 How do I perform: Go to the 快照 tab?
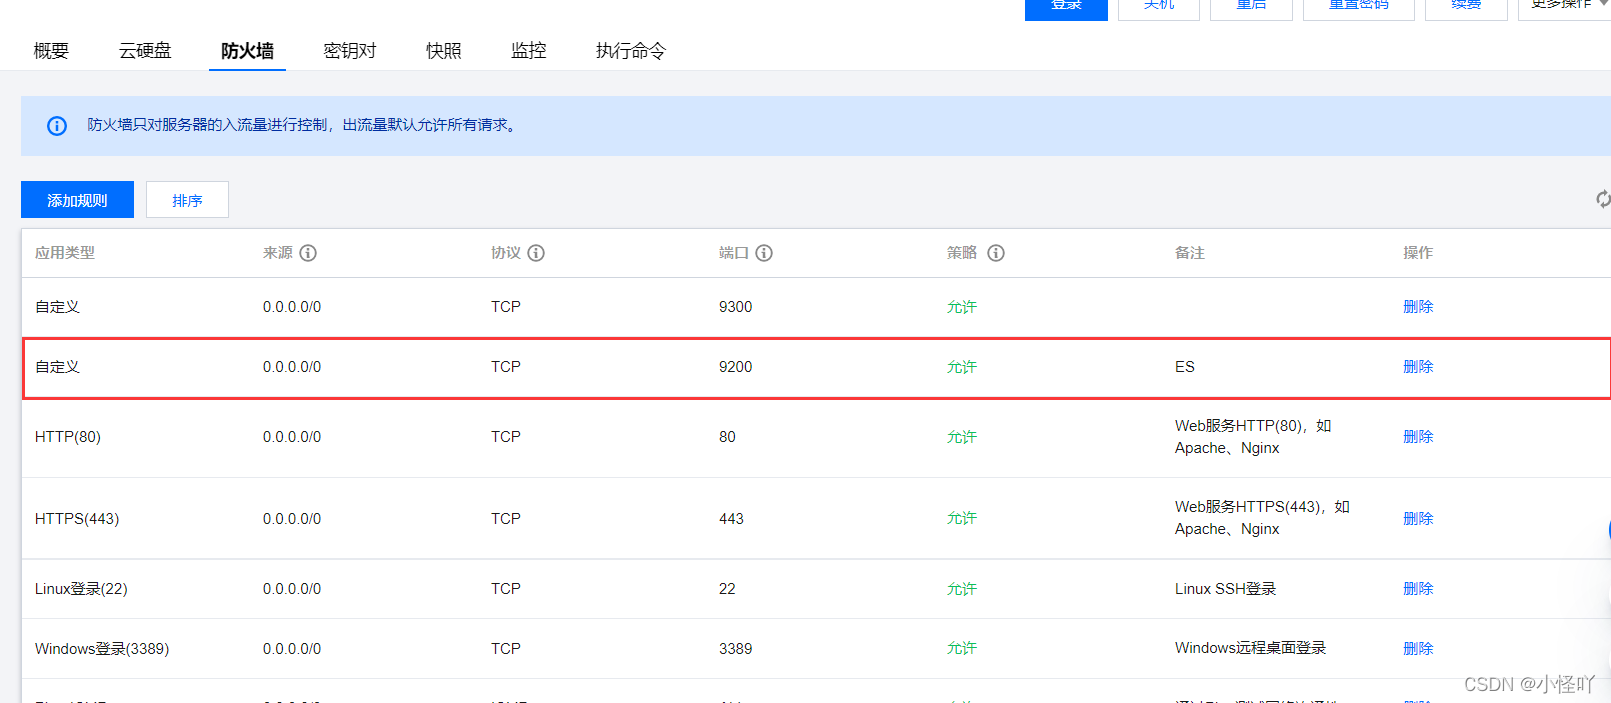[444, 51]
